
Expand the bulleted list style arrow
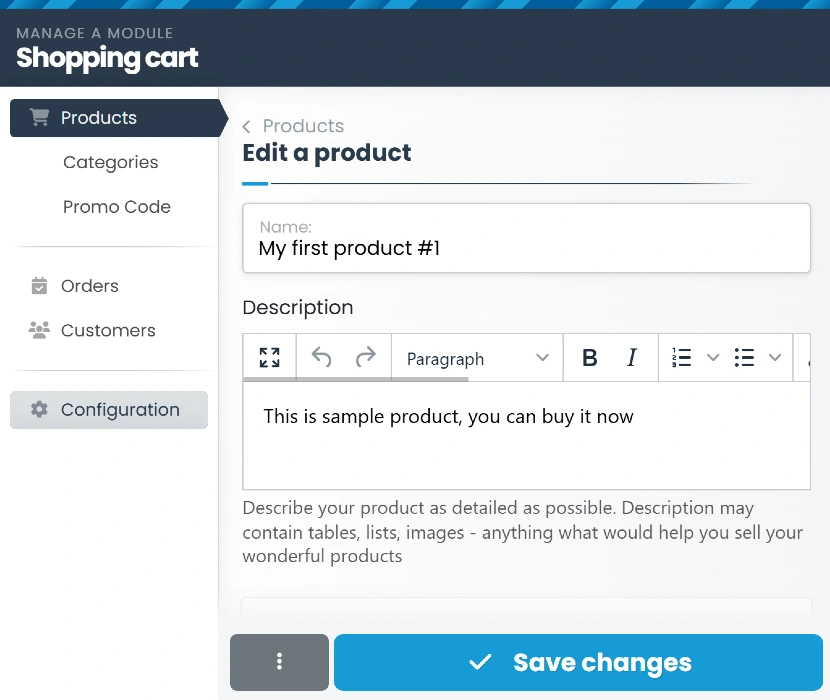(x=775, y=358)
